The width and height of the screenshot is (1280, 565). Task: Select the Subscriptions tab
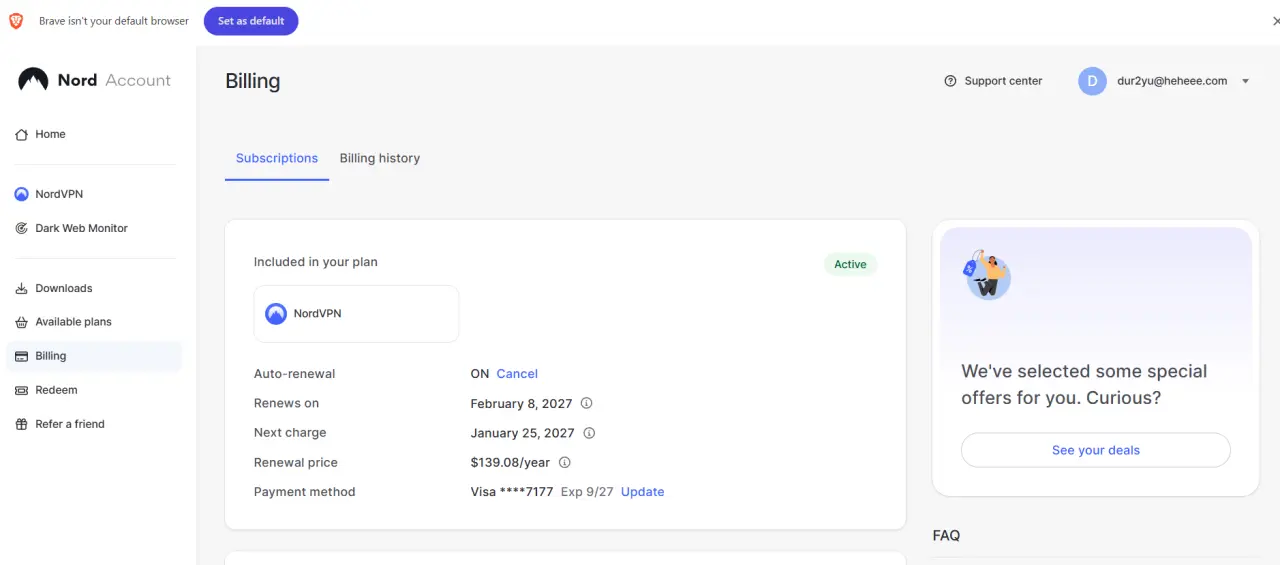[x=277, y=158]
